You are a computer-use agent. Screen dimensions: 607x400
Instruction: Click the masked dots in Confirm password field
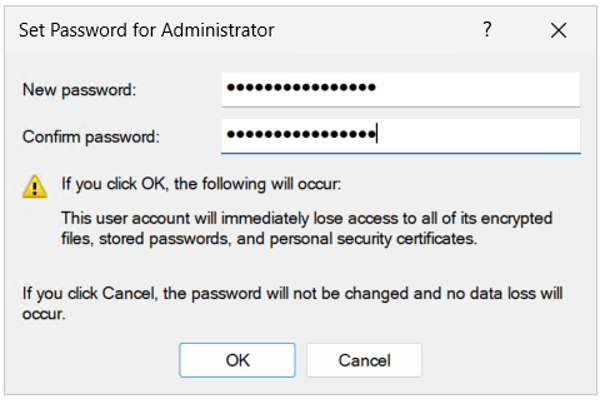point(300,134)
